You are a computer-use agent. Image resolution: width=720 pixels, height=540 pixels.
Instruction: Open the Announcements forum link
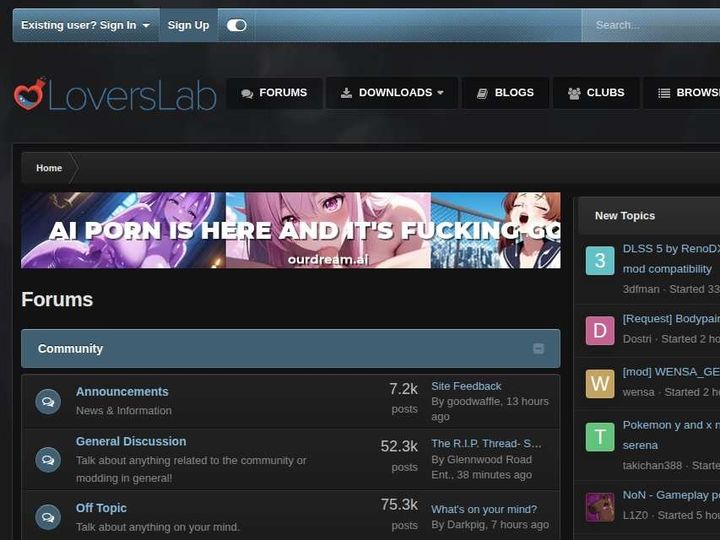122,392
